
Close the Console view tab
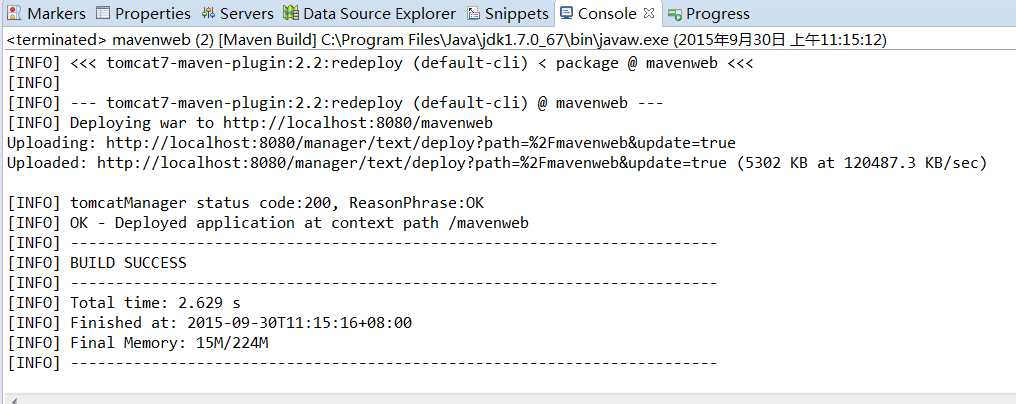pyautogui.click(x=649, y=13)
